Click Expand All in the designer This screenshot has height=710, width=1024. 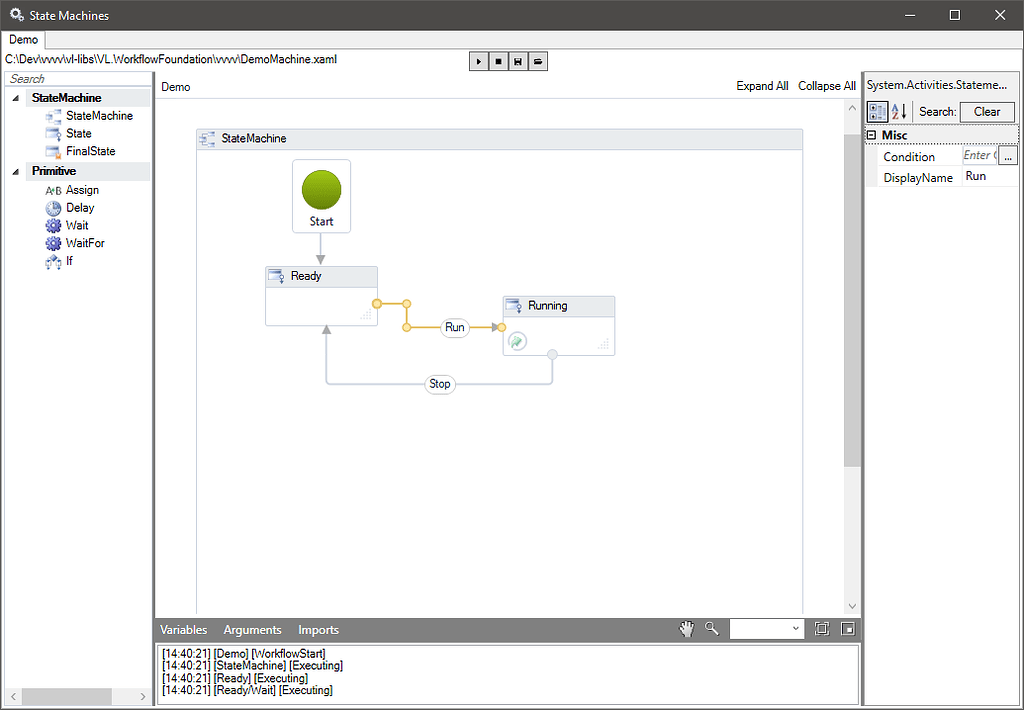(x=762, y=86)
